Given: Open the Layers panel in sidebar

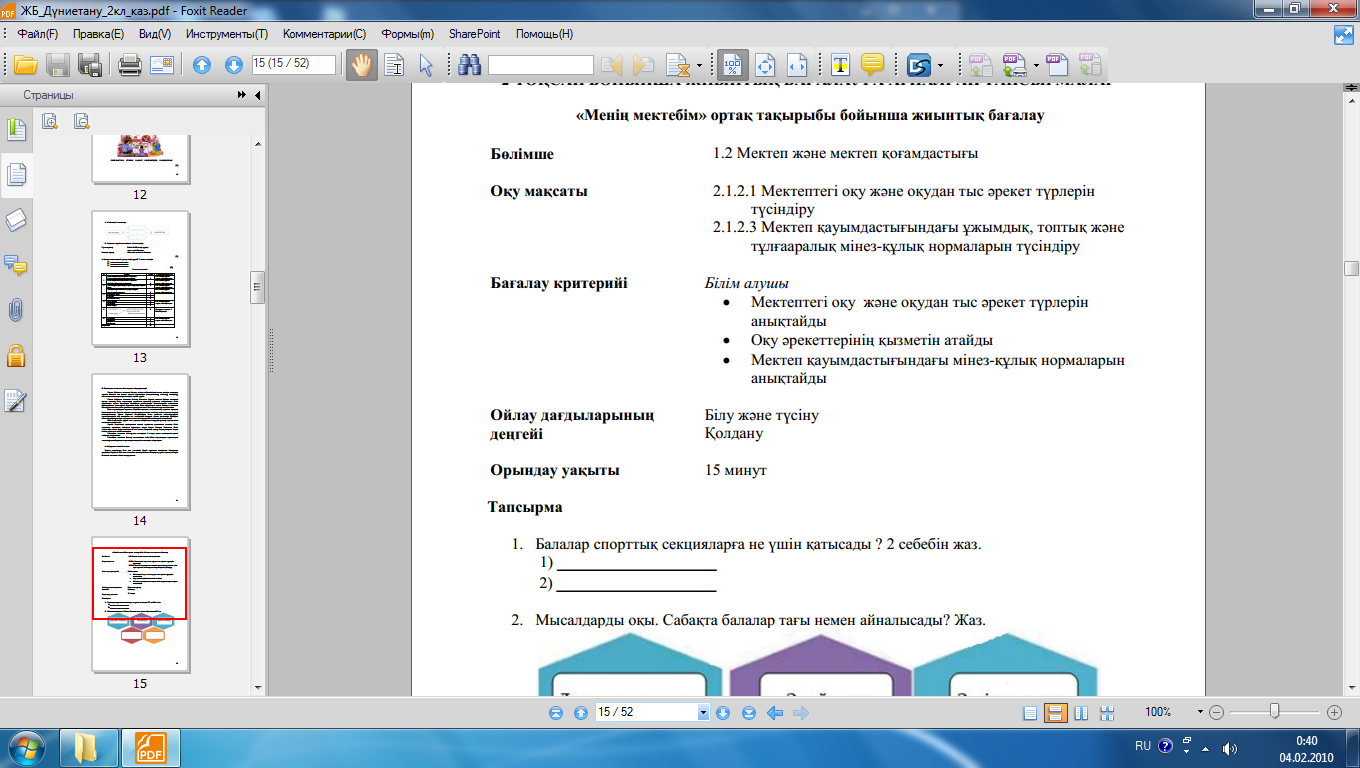Looking at the screenshot, I should [17, 220].
